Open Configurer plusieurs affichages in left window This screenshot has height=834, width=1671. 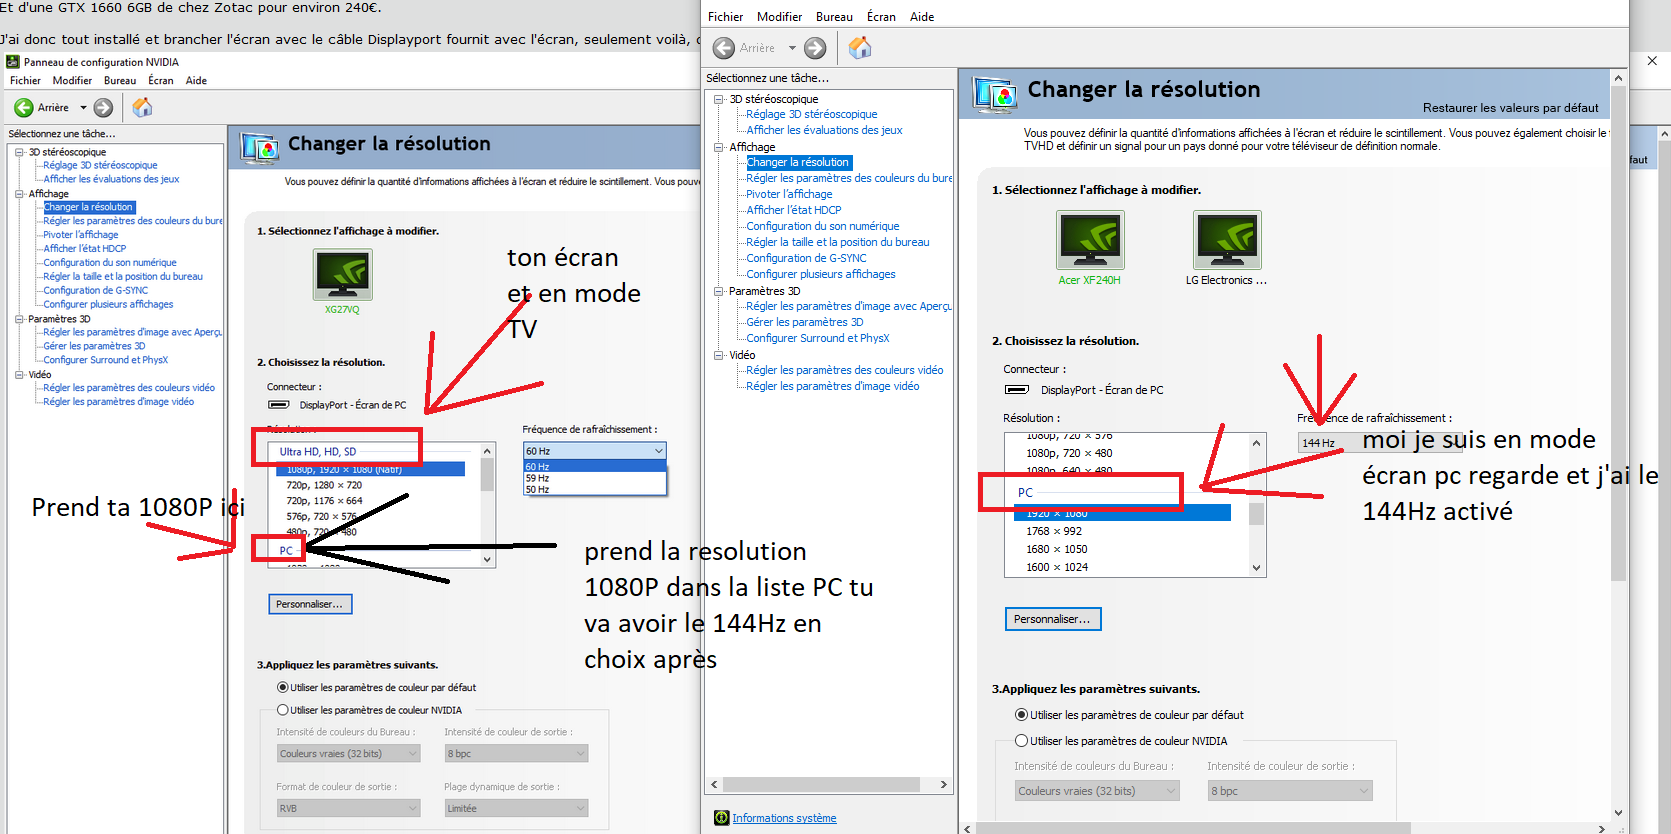108,305
